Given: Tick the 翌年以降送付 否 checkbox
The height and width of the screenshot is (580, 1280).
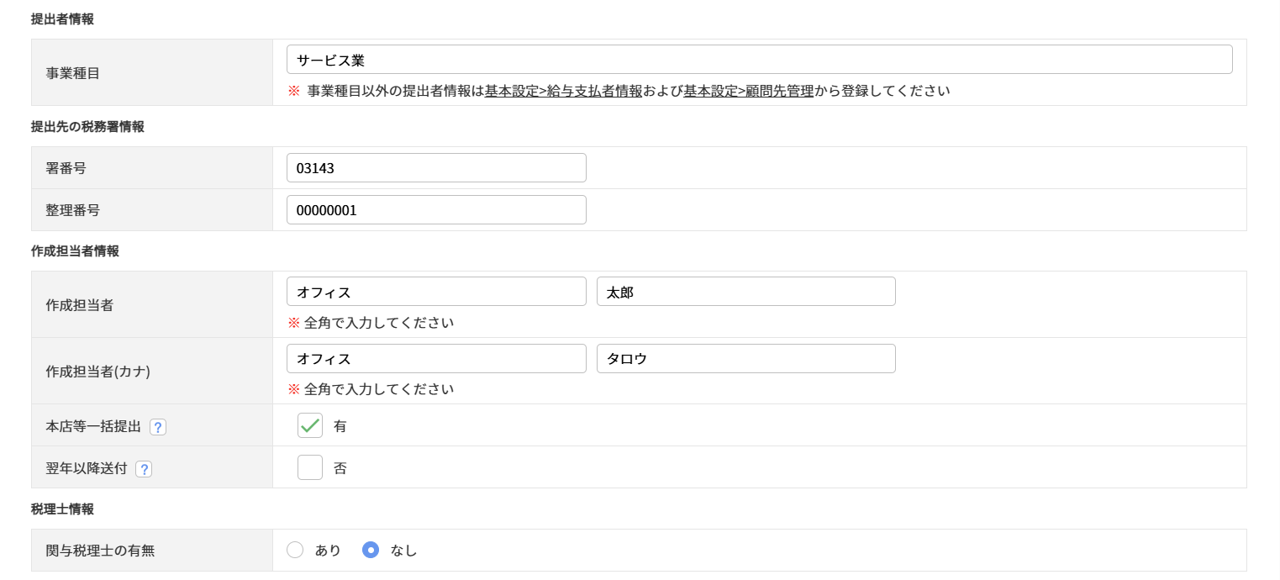Looking at the screenshot, I should coord(310,468).
